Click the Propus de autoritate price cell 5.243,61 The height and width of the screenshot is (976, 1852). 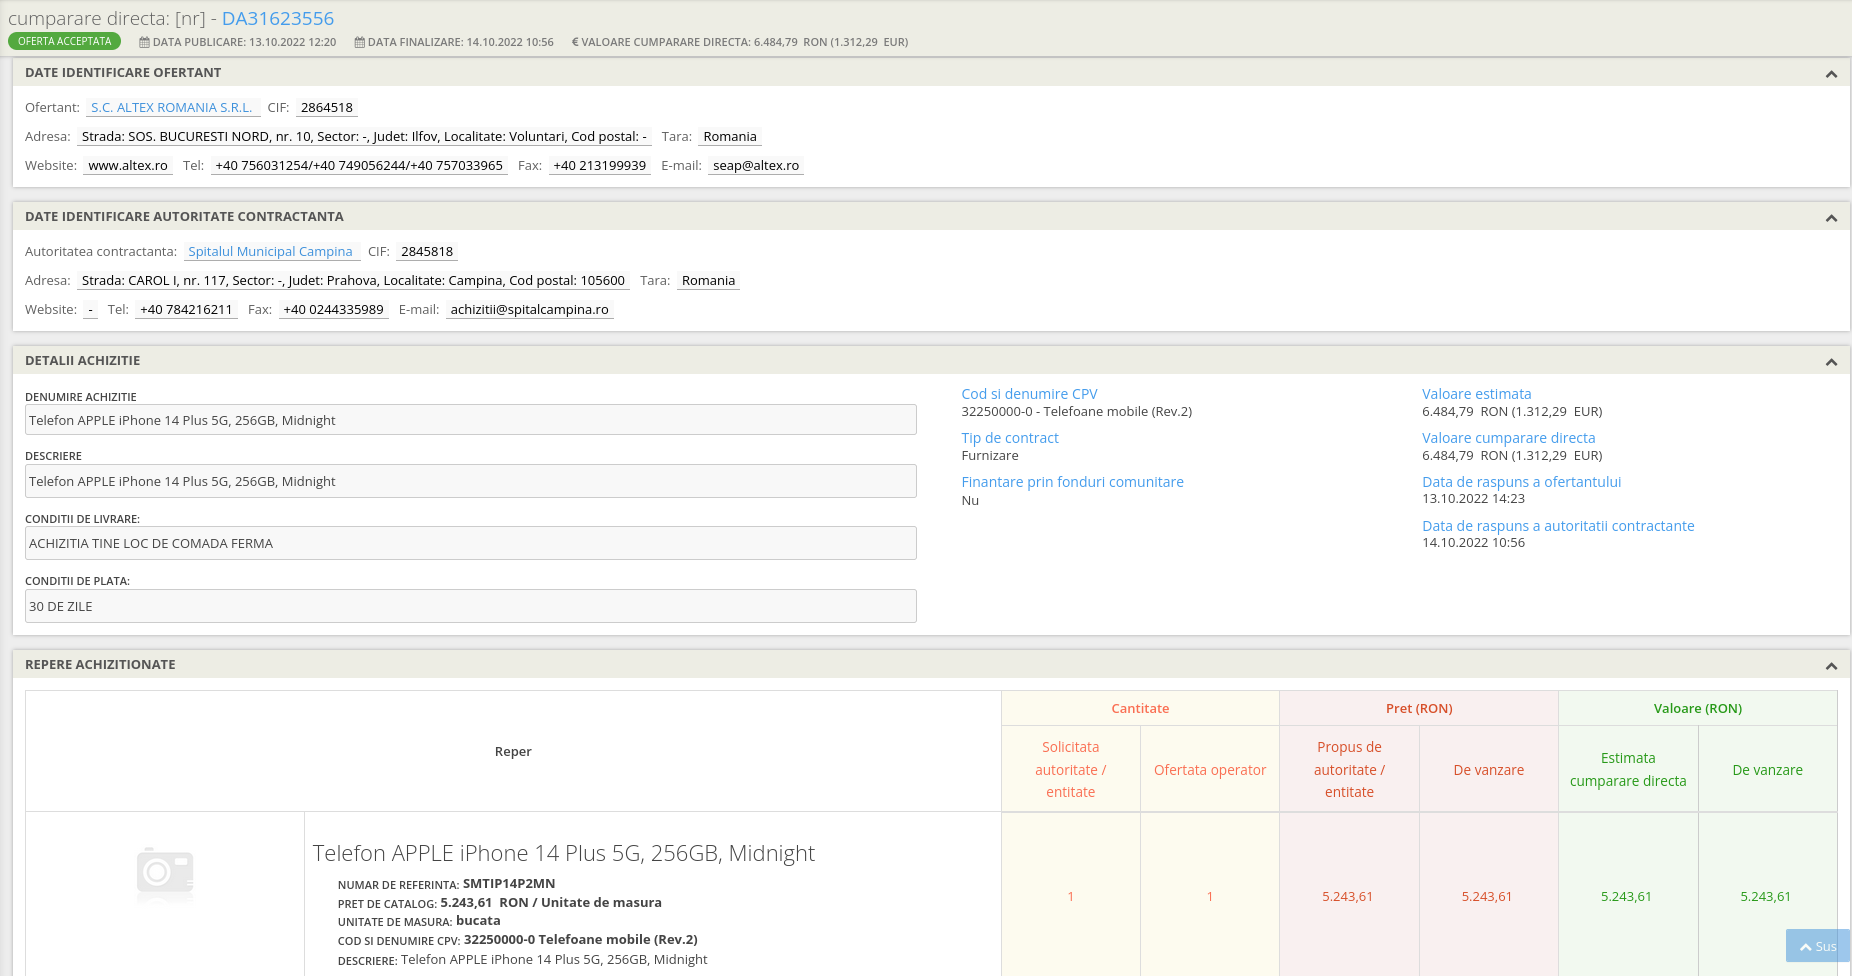point(1348,897)
